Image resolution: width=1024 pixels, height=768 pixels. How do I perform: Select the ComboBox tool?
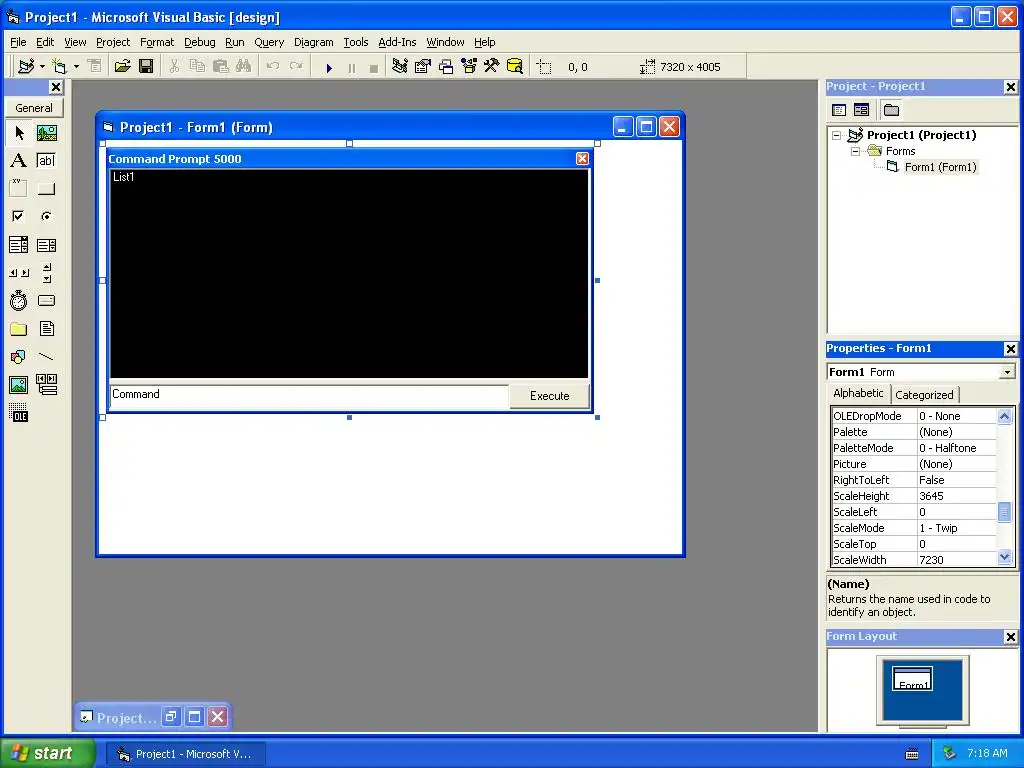point(19,245)
